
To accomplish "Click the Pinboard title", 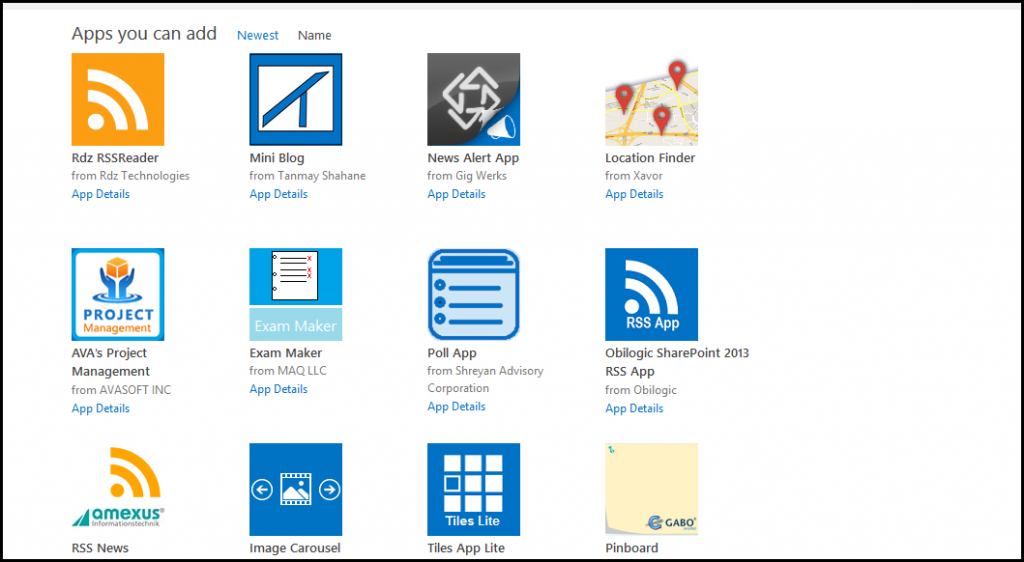I will 632,548.
